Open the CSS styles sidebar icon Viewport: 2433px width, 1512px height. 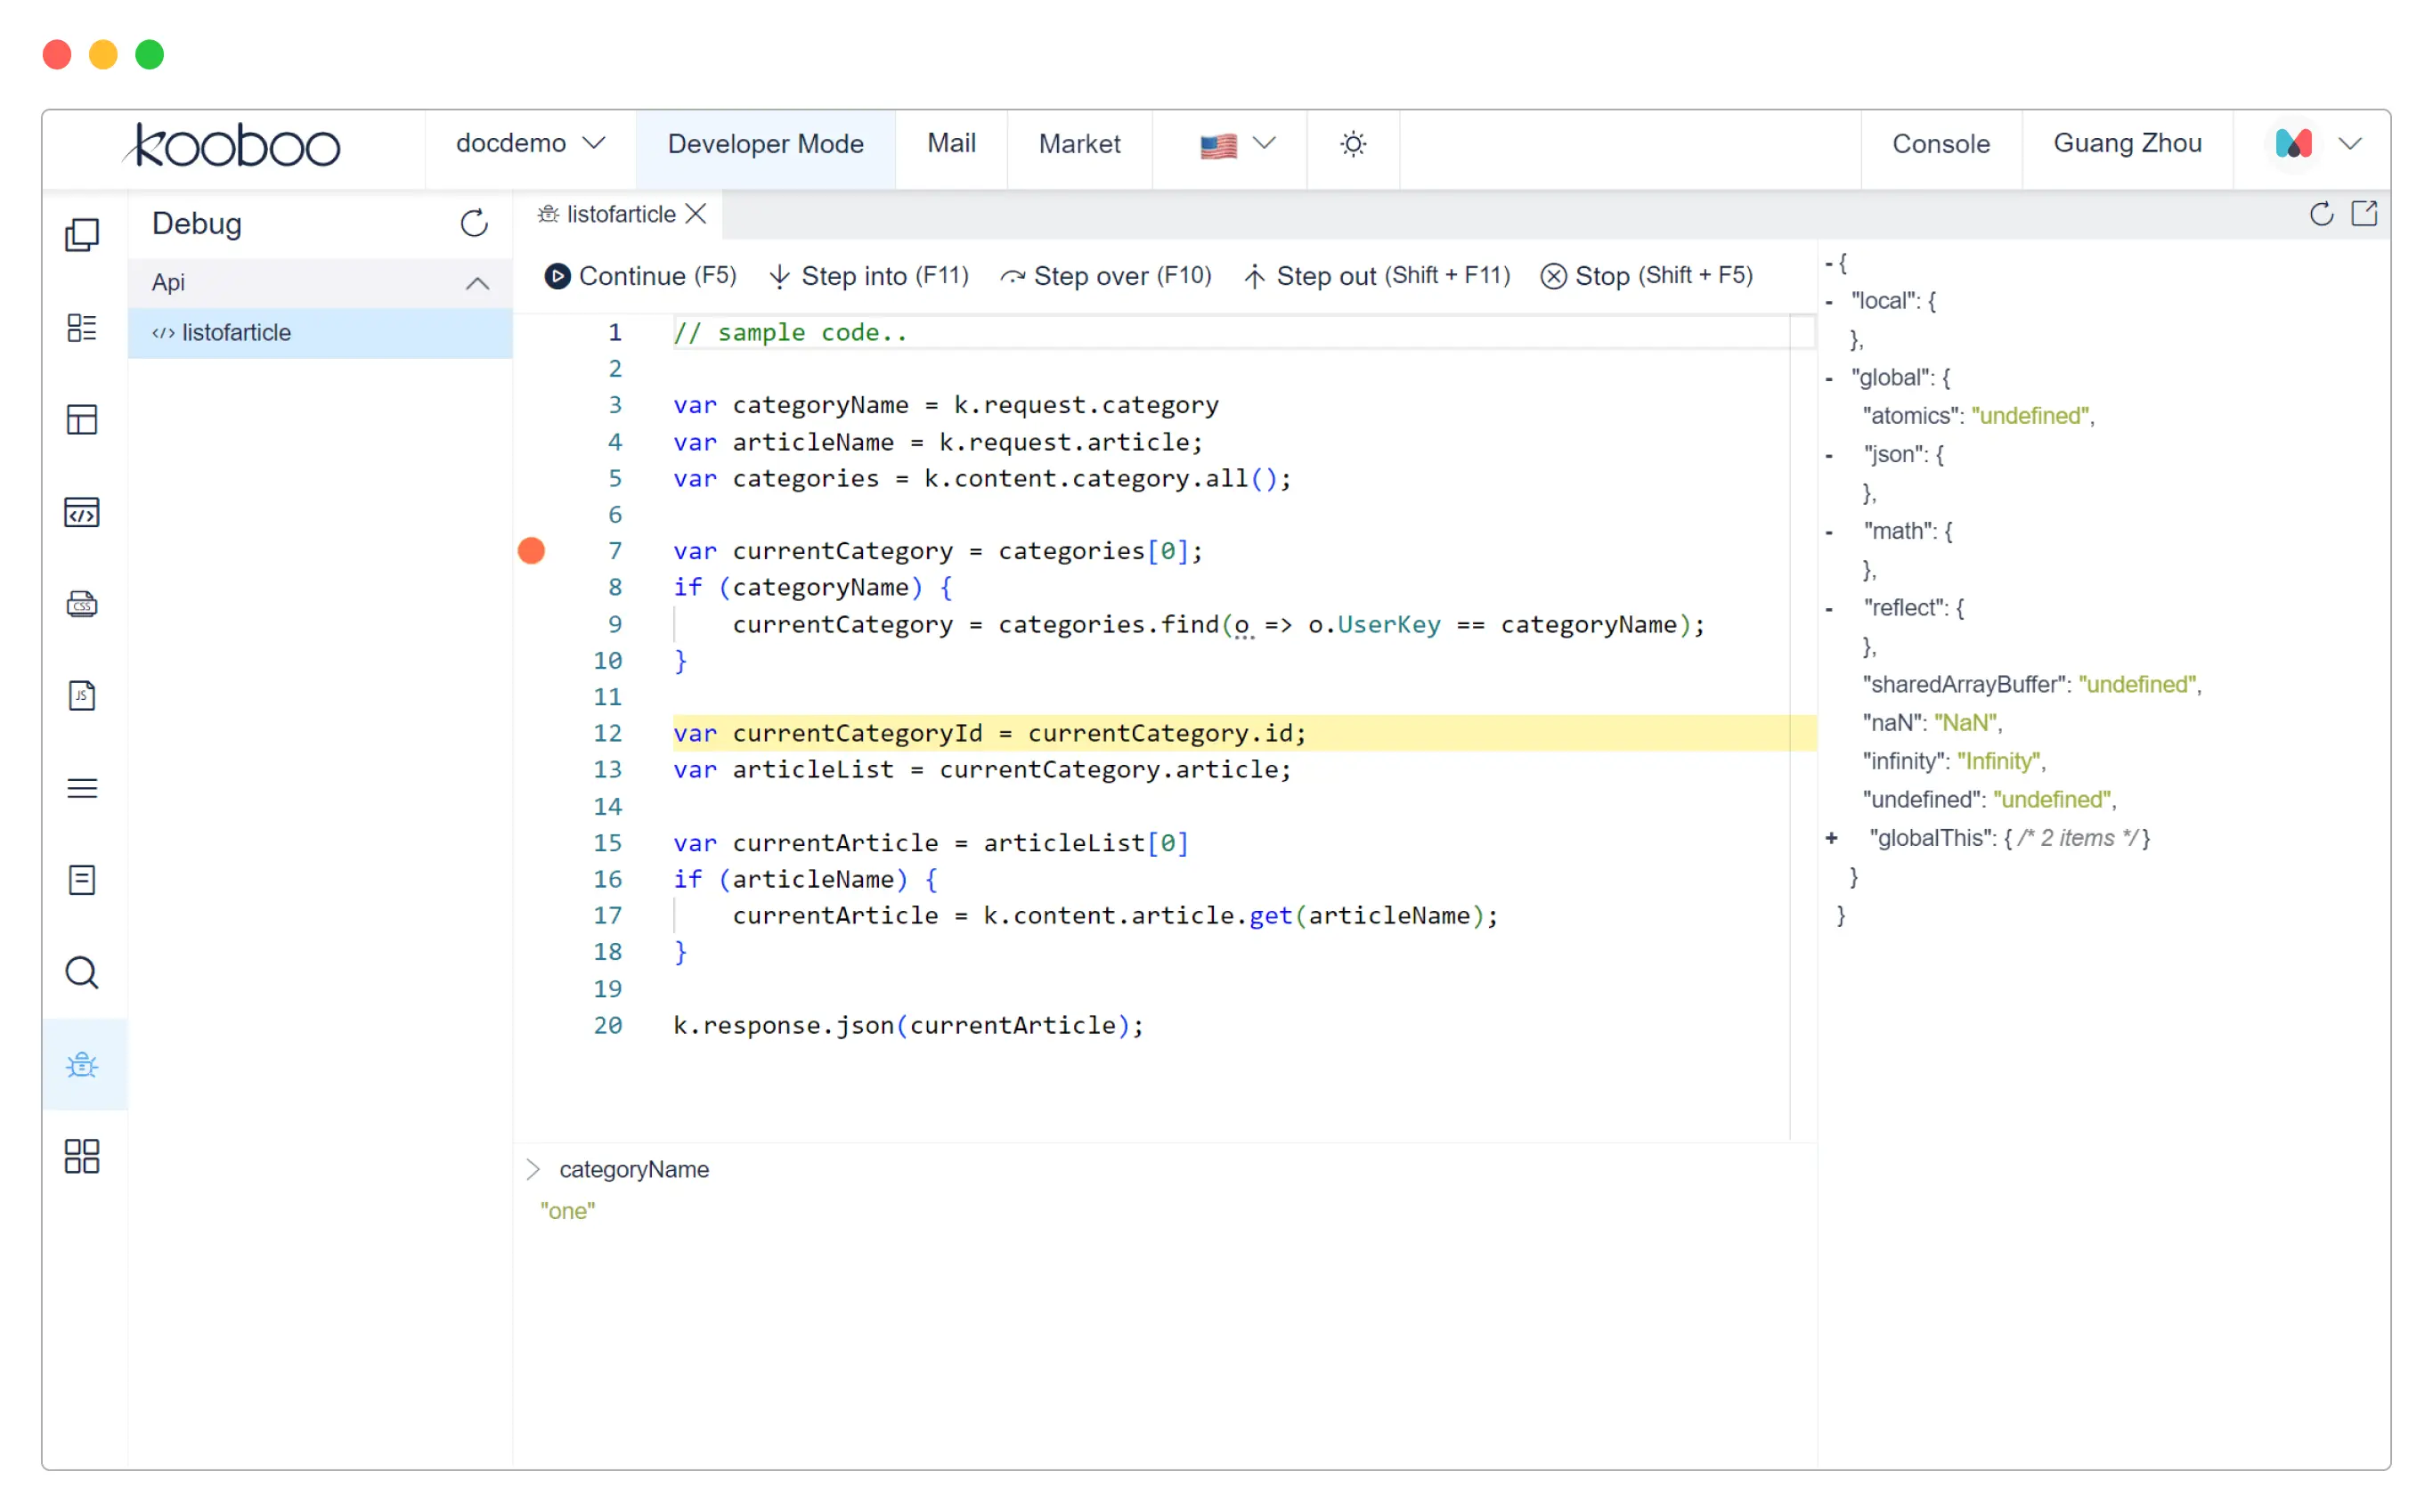(x=82, y=605)
